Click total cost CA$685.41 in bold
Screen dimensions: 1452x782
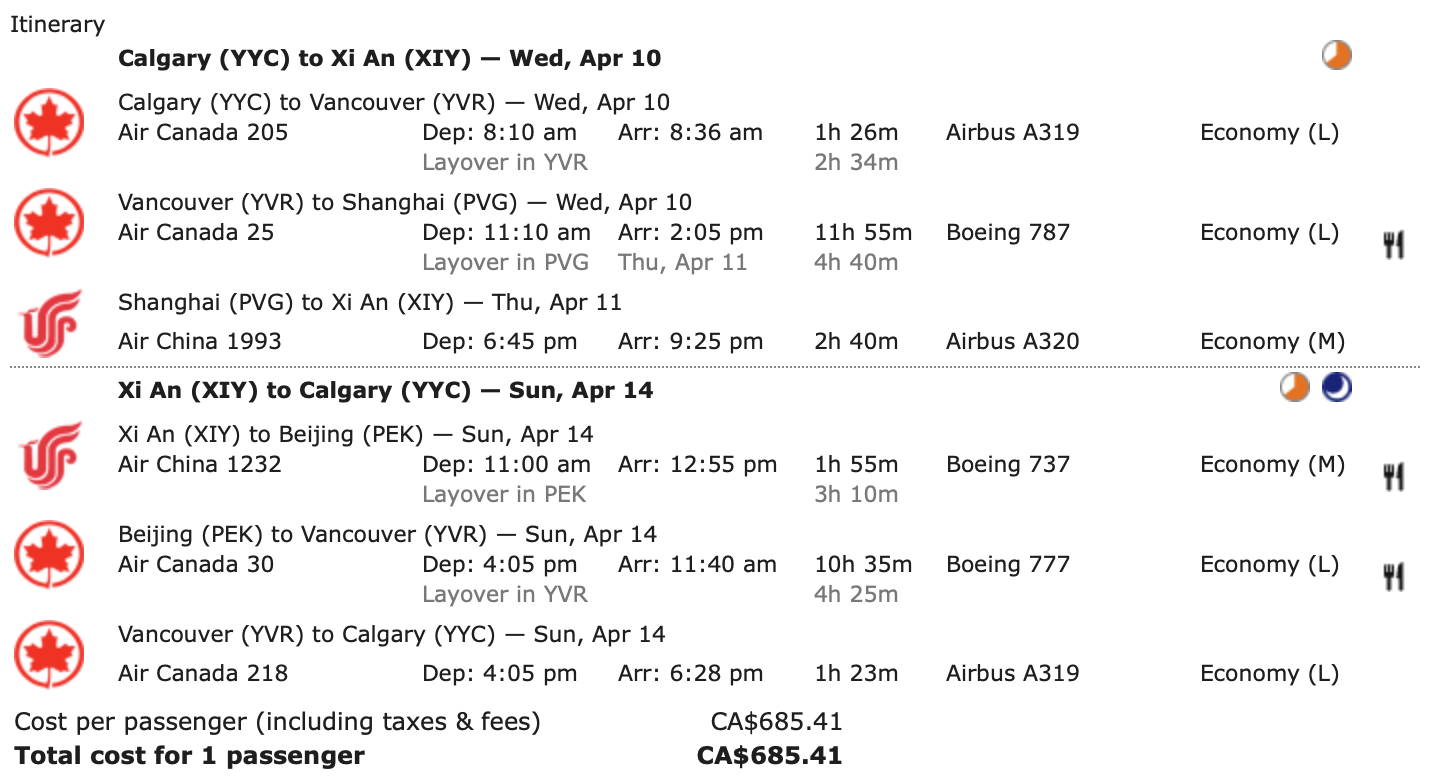pyautogui.click(x=770, y=756)
